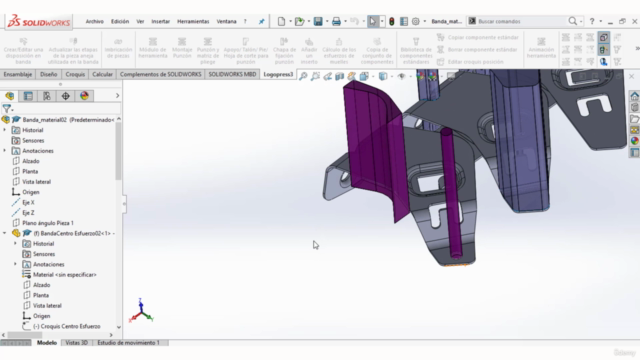This screenshot has height=360, width=640.
Task: Click the task pane Home icon
Action: tap(634, 96)
